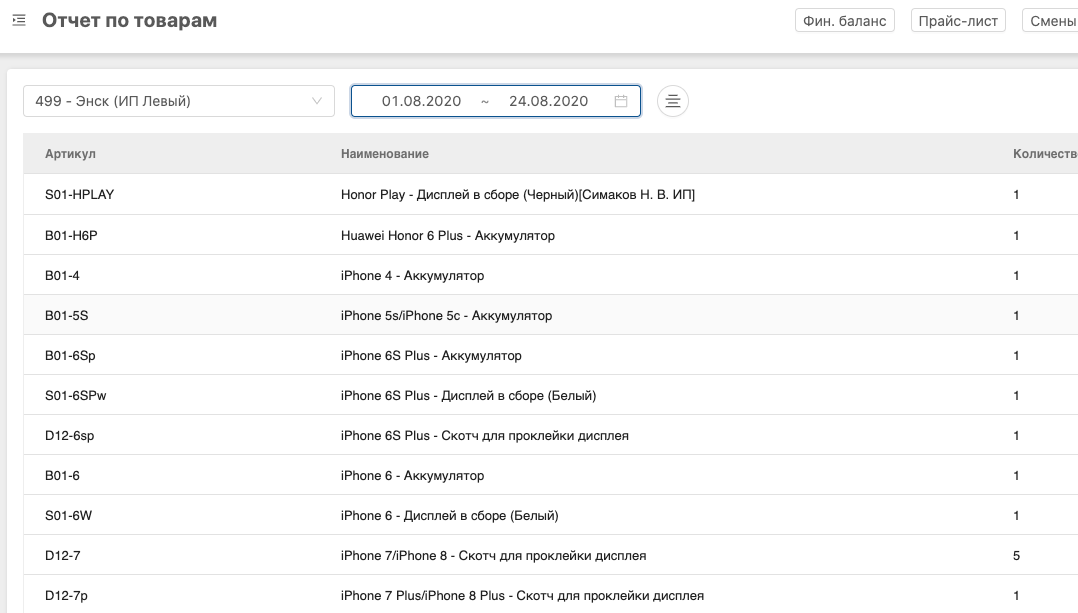This screenshot has height=613, width=1078.
Task: Click iPhone 6 - Дисплей в сборе (Белый)
Action: [x=450, y=515]
